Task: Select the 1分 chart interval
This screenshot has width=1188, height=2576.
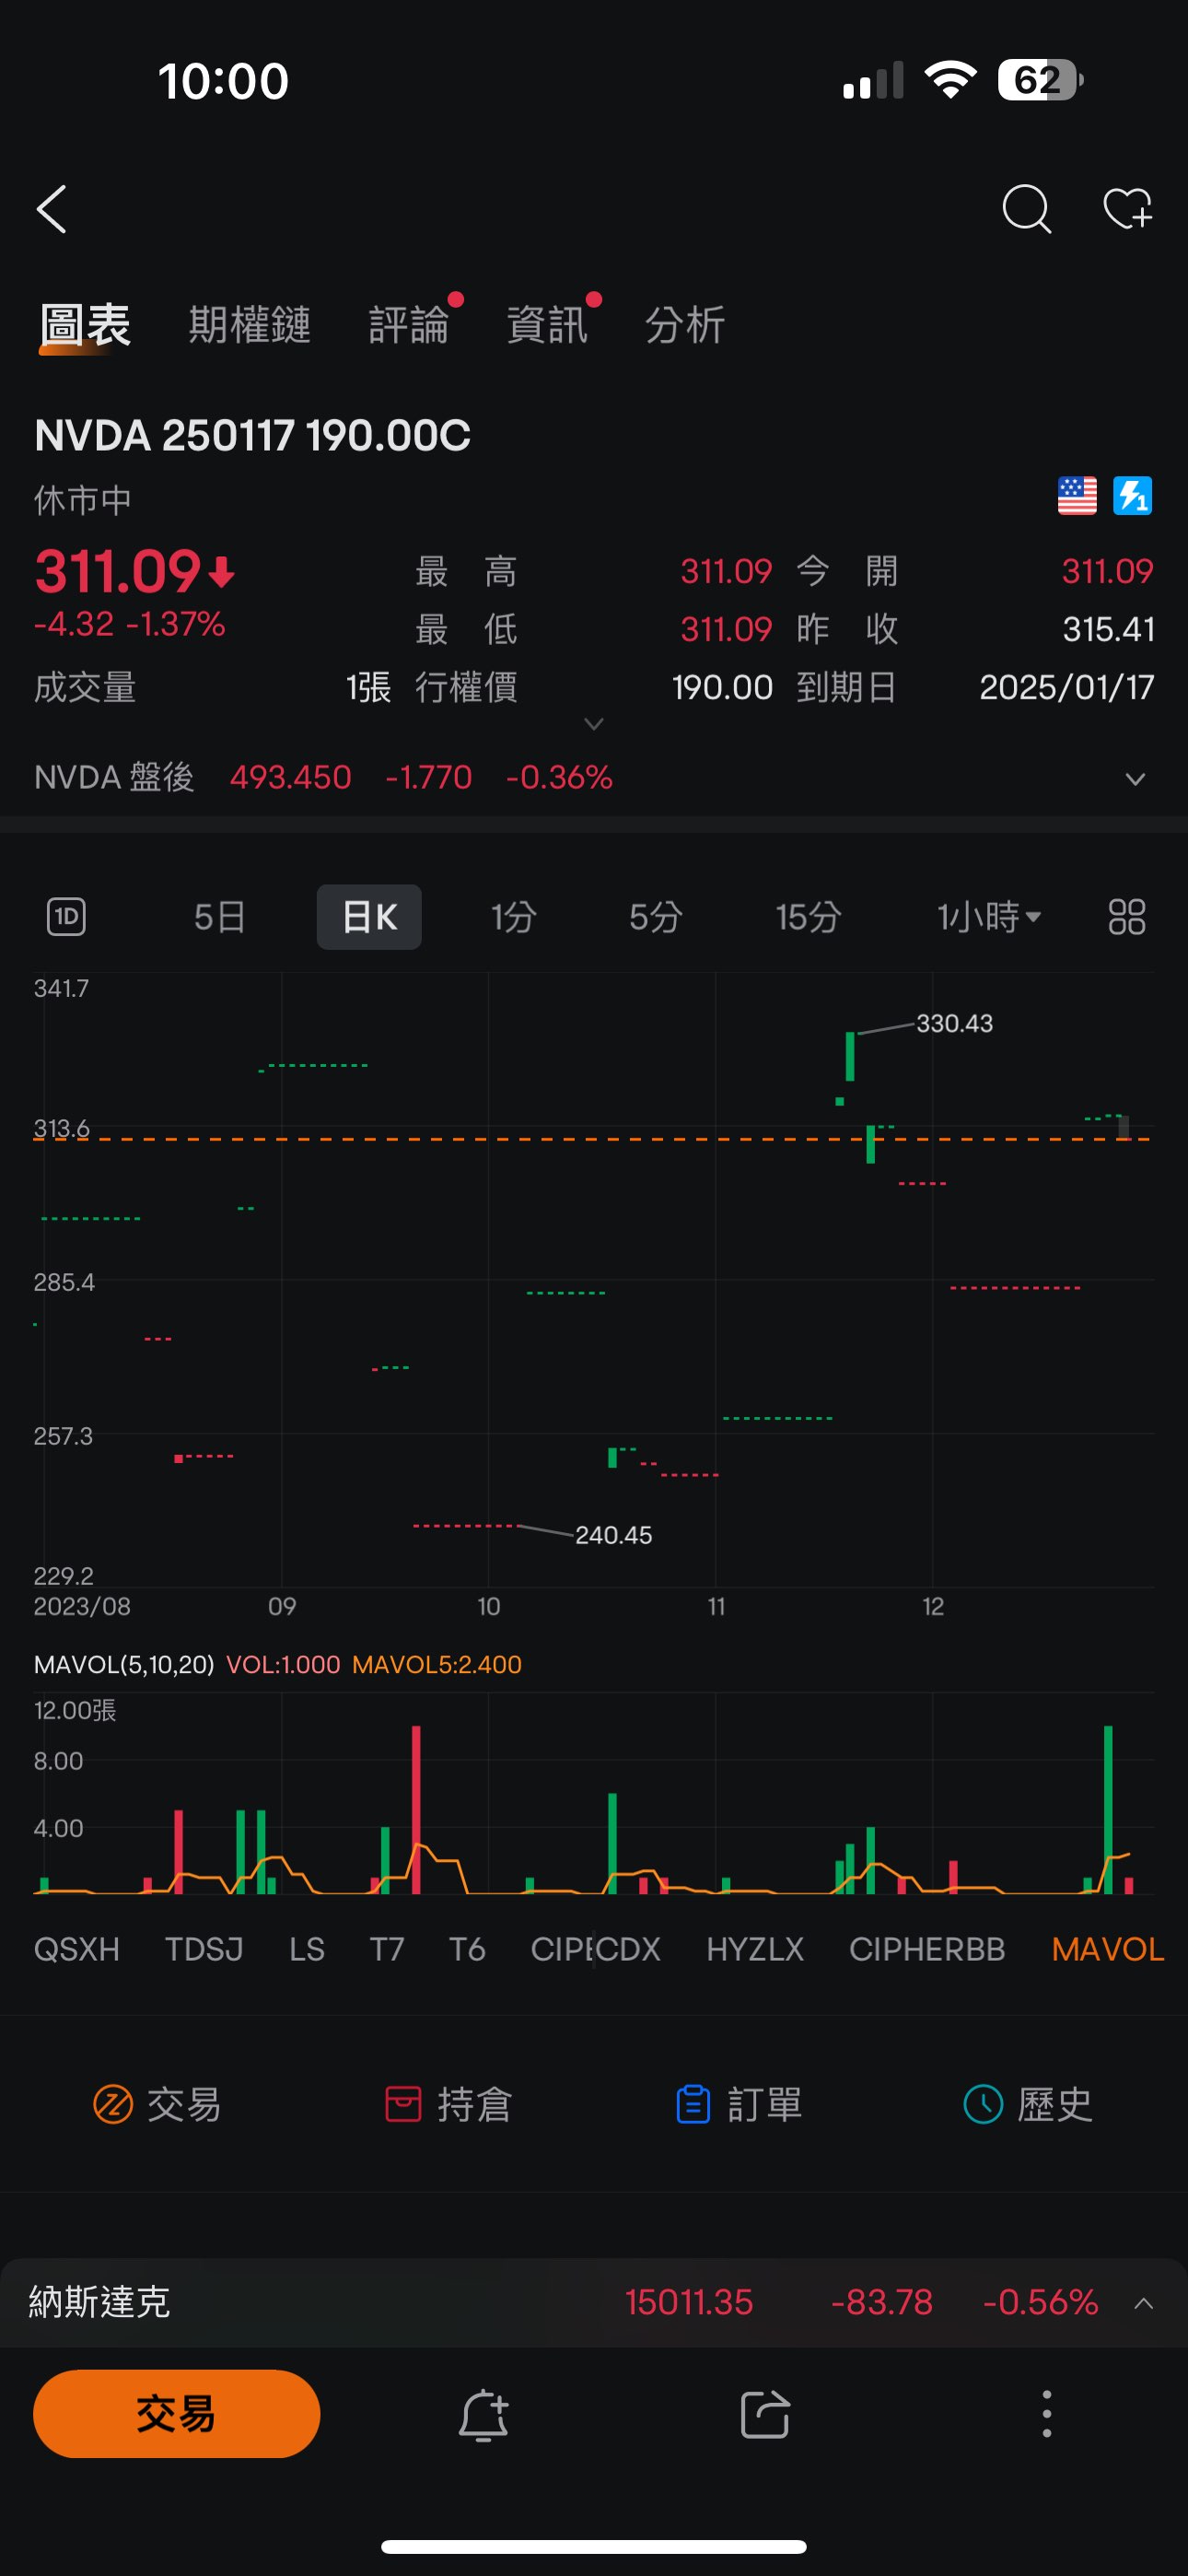Action: coord(514,917)
